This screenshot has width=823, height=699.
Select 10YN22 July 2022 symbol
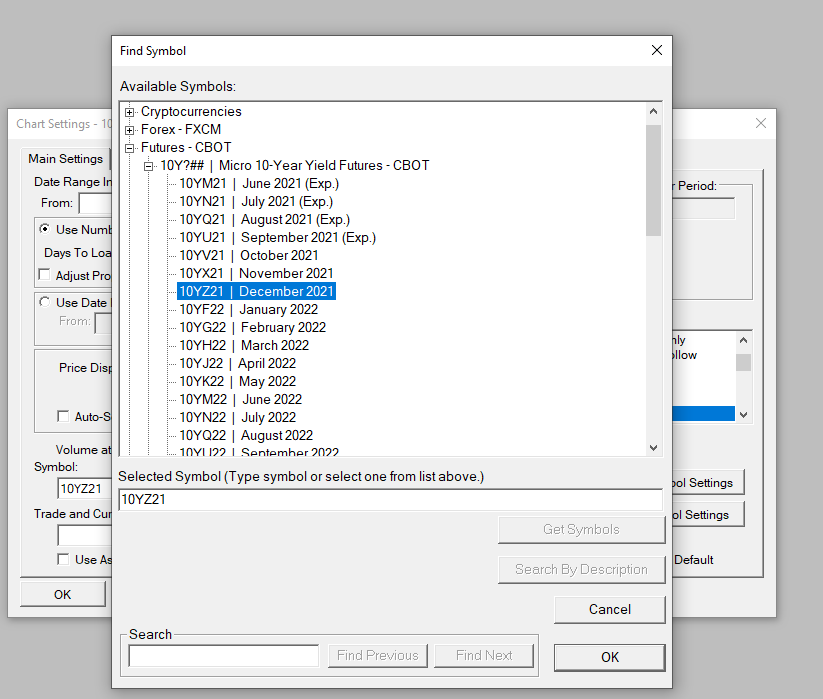click(x=238, y=417)
